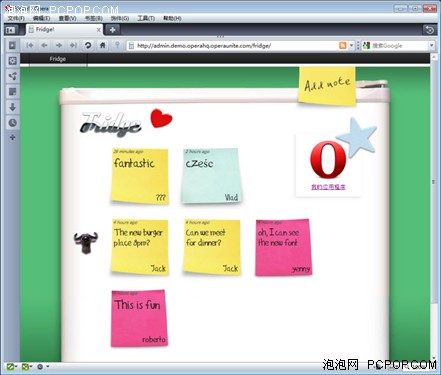Screen dimensions: 441x375
Task: Click the Reload button in the navigation toolbar
Action: (88, 45)
